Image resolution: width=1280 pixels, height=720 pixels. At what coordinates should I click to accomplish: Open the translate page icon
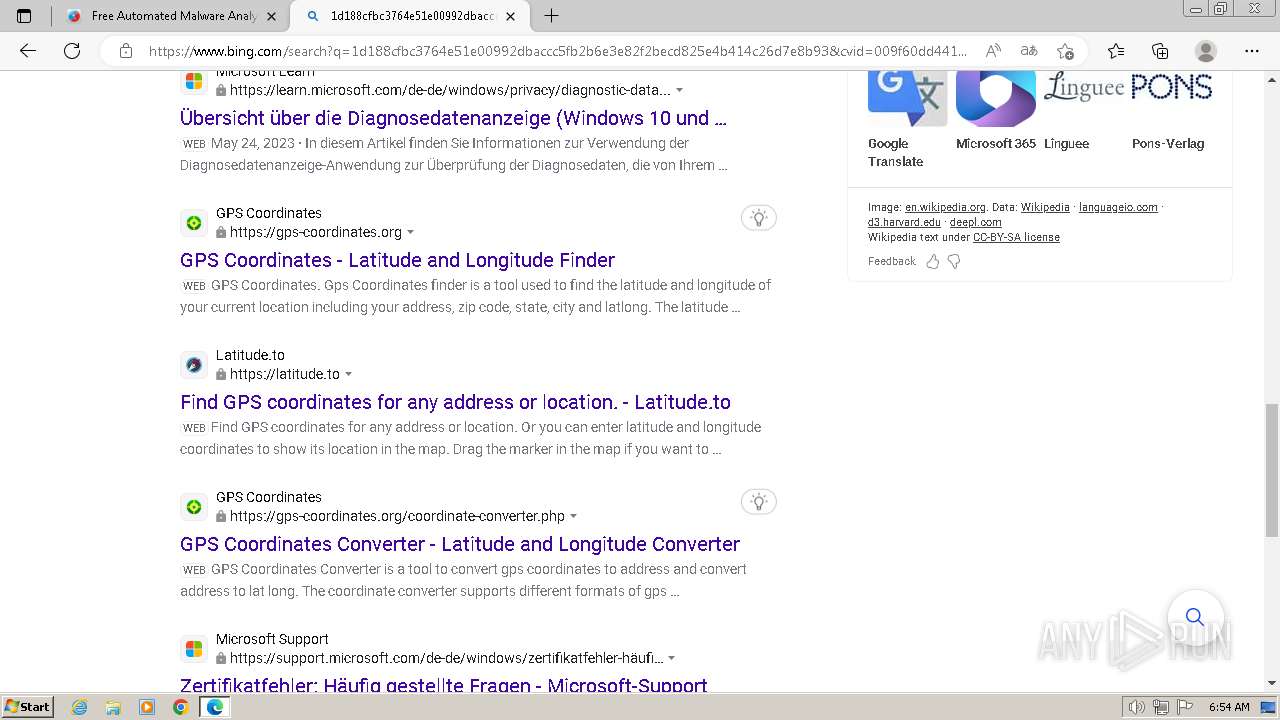tap(1029, 51)
